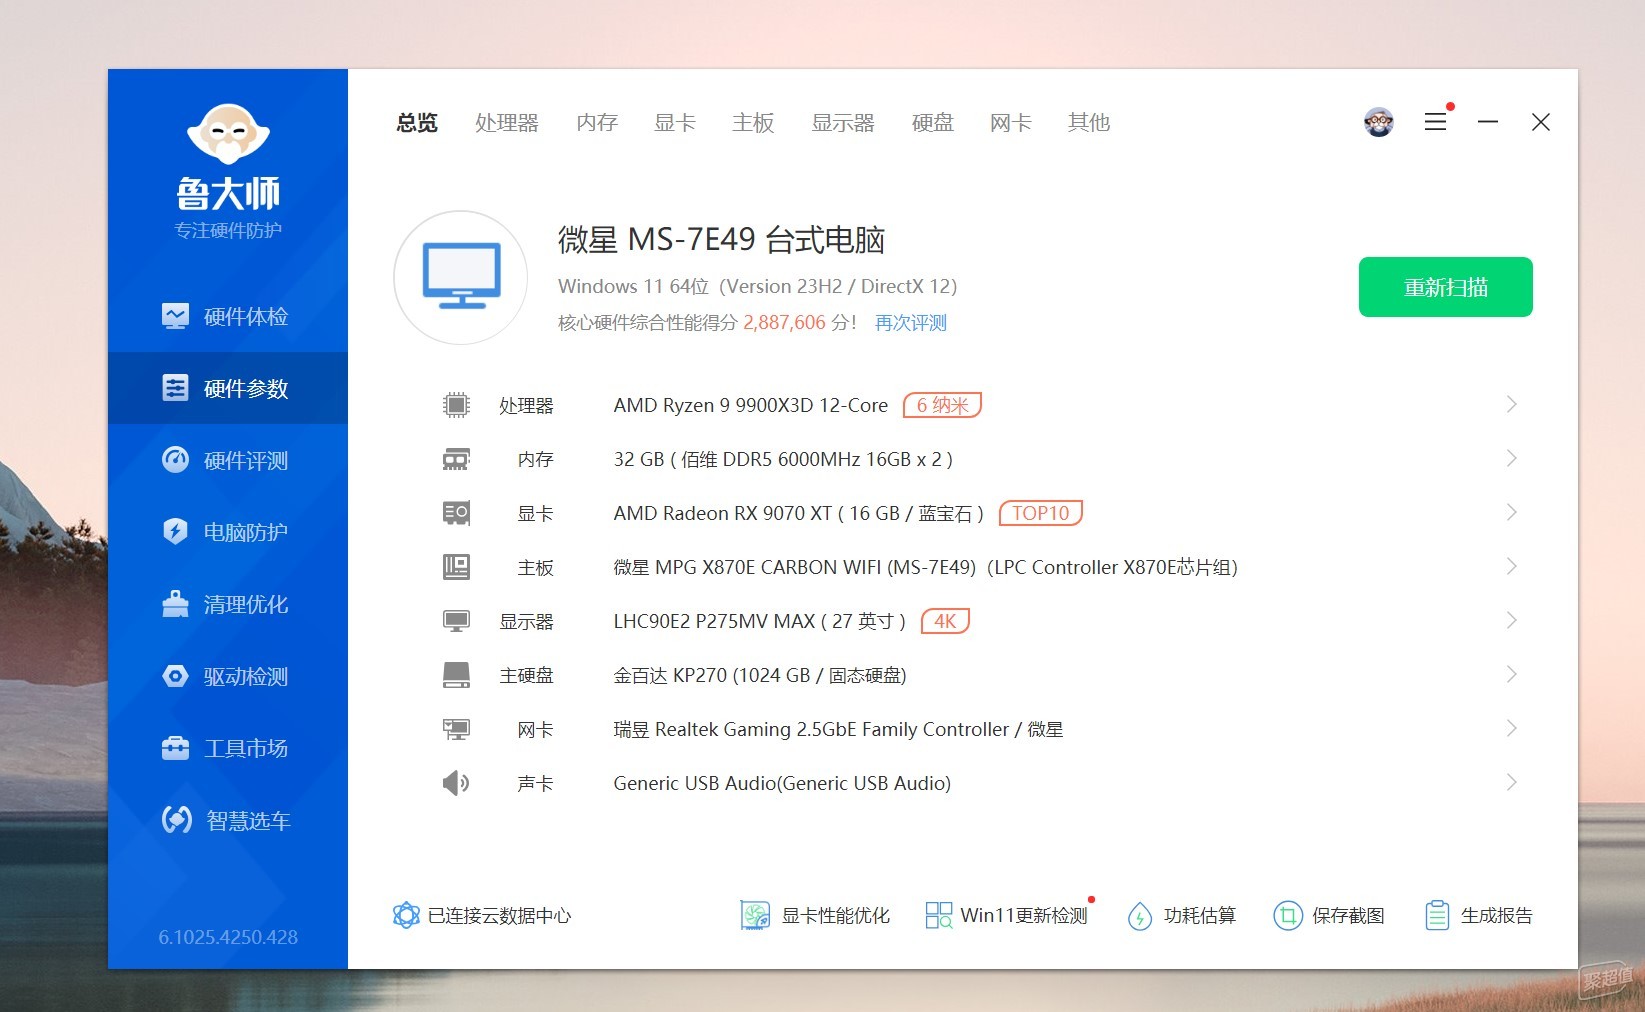The width and height of the screenshot is (1645, 1012).
Task: Click the 6 纳米 badge
Action: coord(942,405)
